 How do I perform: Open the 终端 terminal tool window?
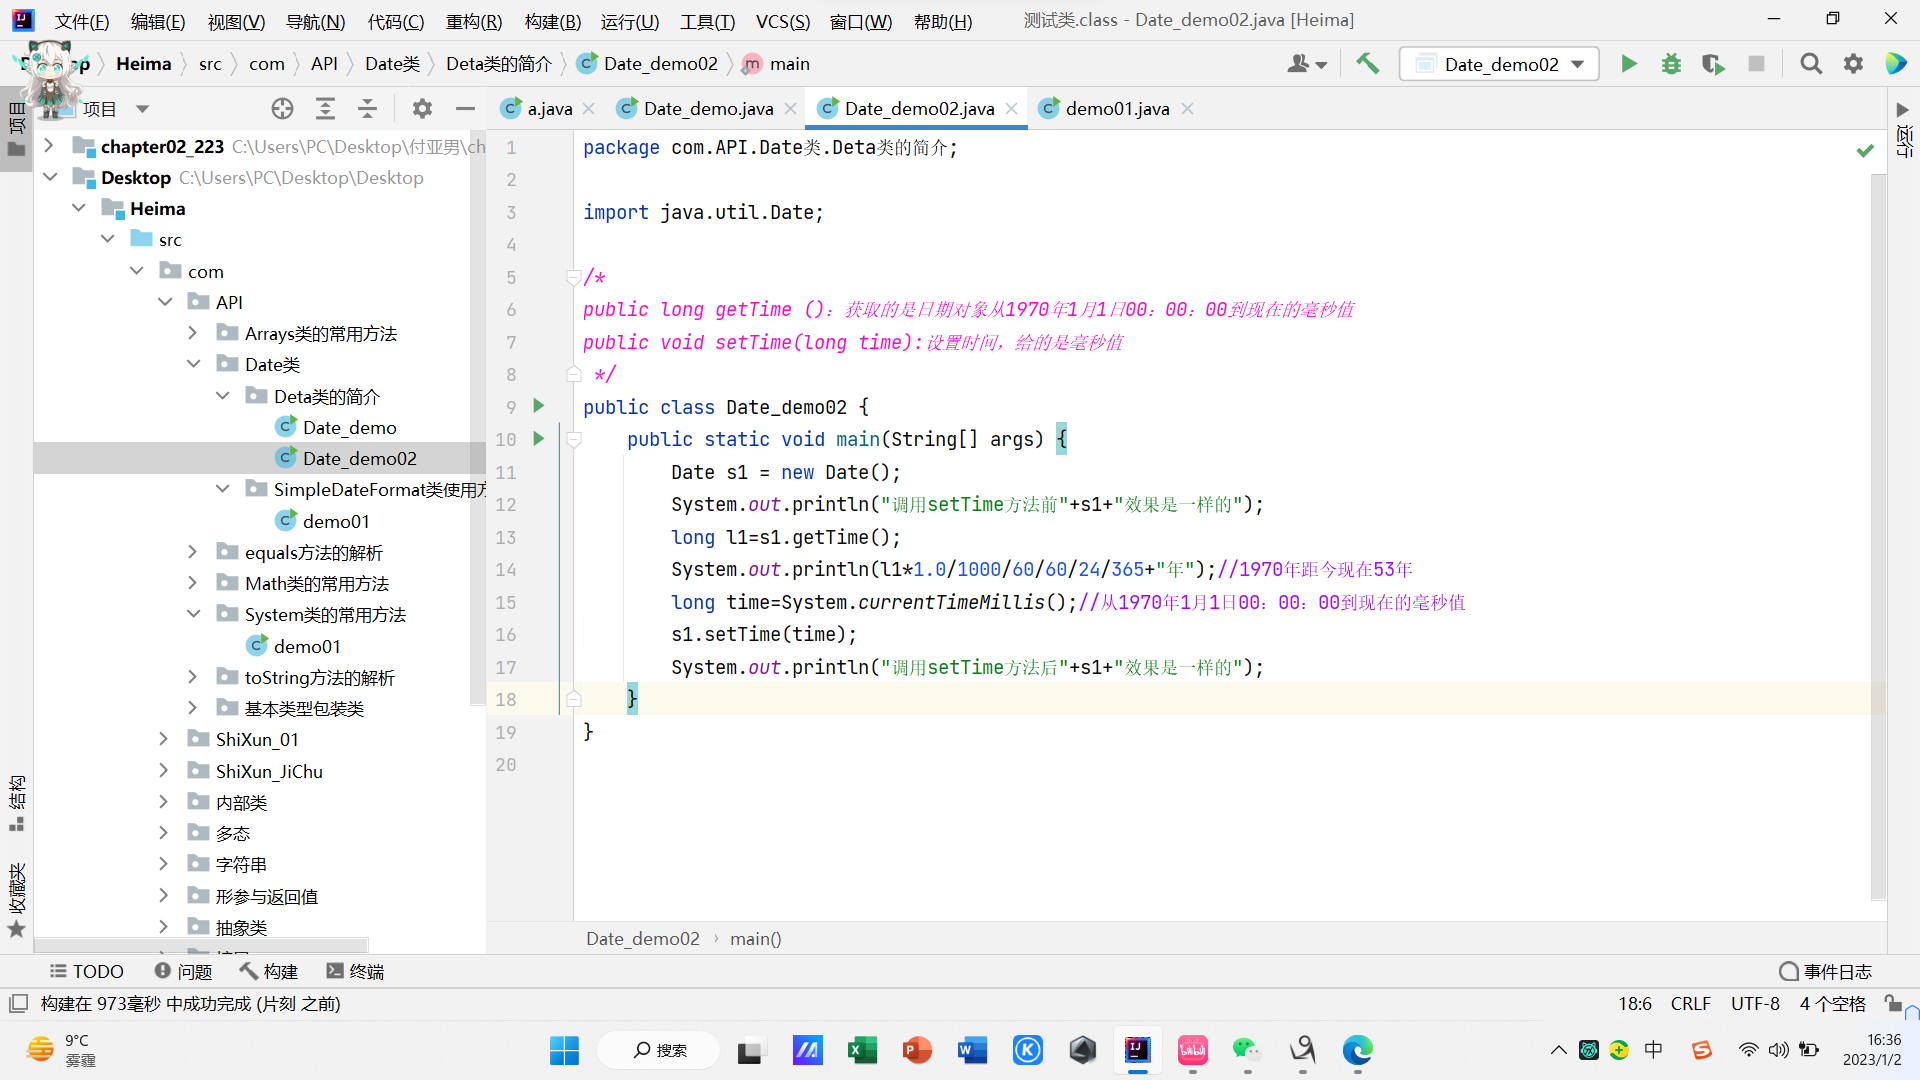pos(355,971)
